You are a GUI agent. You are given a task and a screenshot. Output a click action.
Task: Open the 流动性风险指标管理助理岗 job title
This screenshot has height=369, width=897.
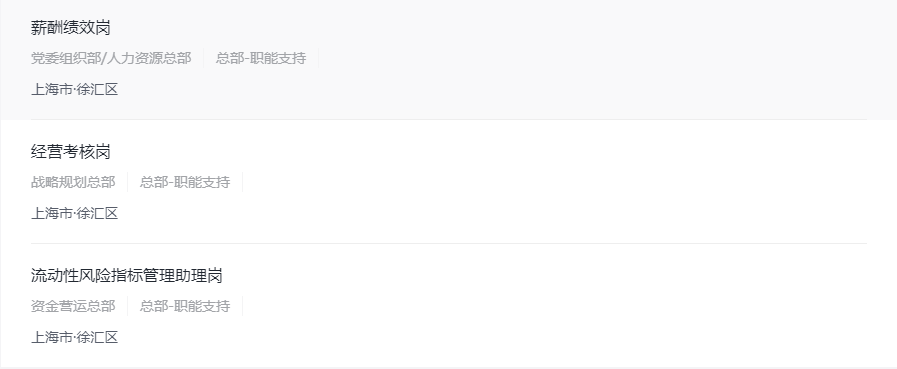(126, 276)
